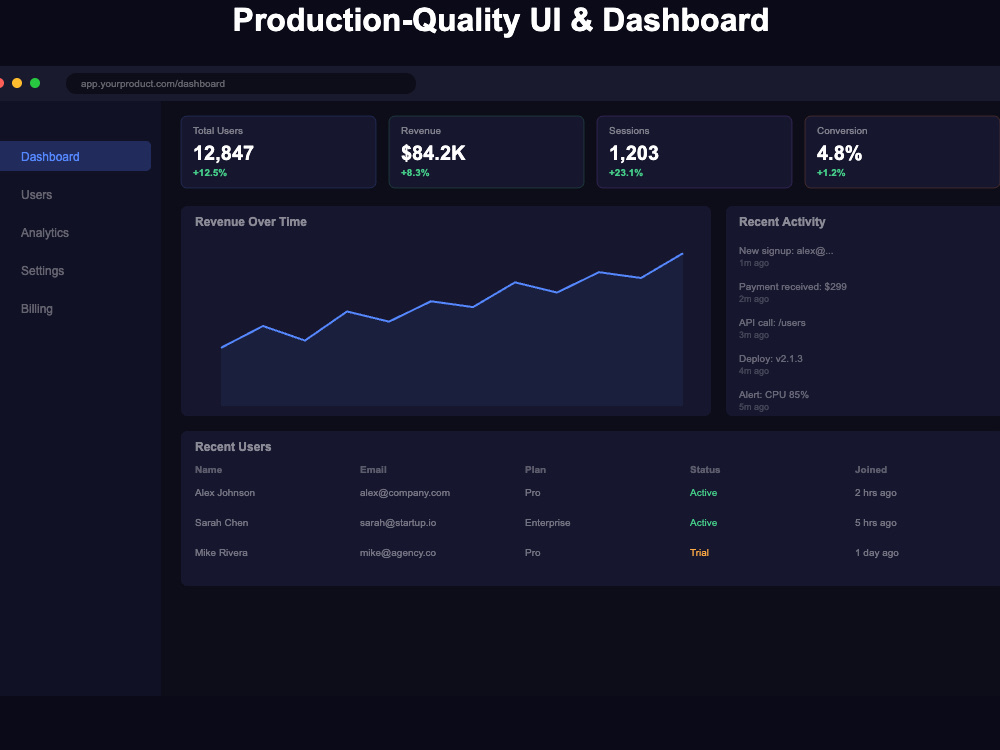
Task: Click the Enterprise plan cell
Action: click(547, 523)
